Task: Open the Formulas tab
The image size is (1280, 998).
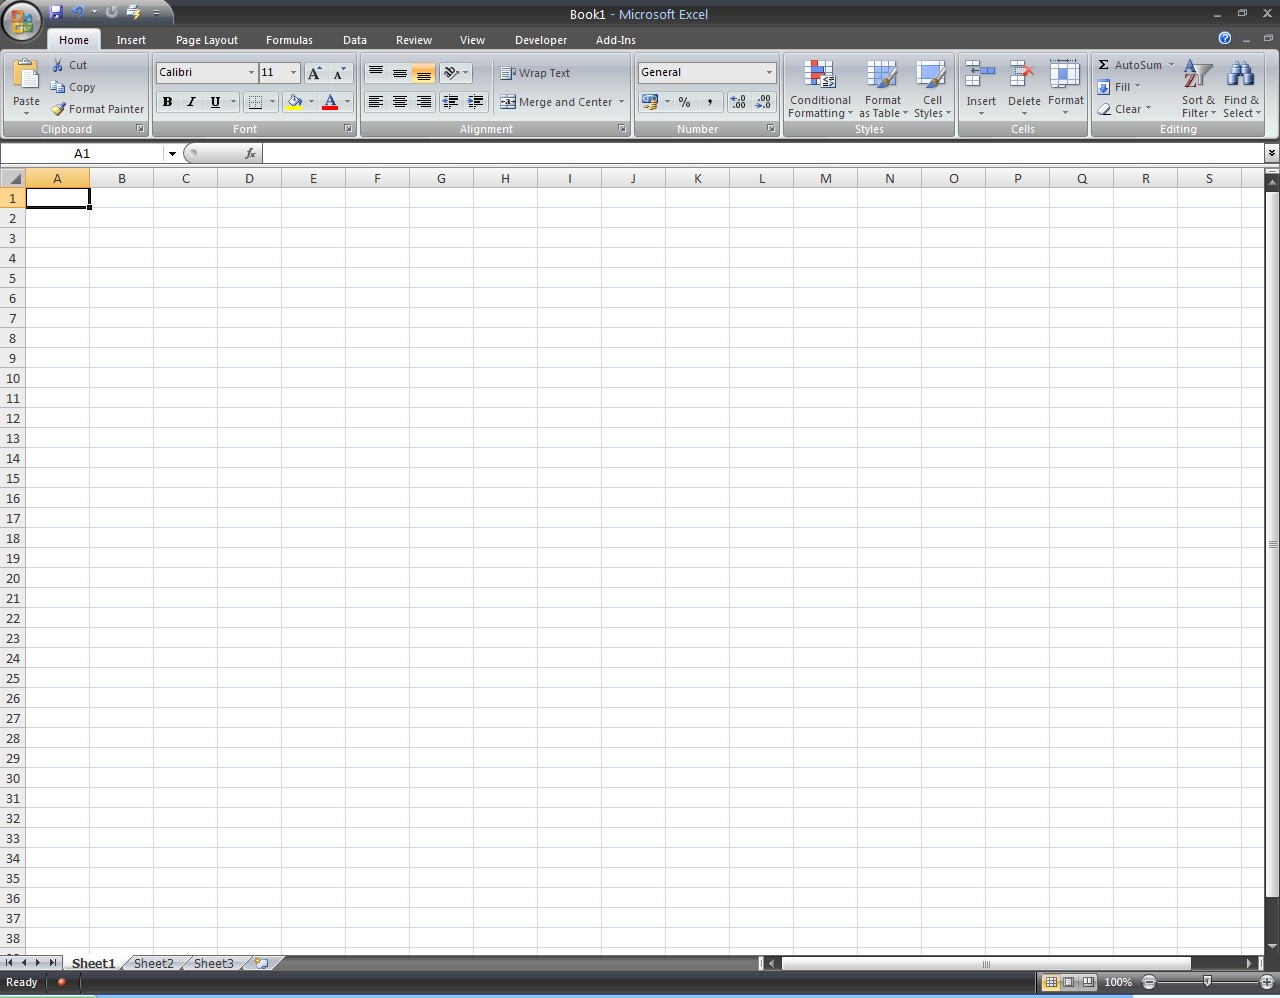Action: 289,40
